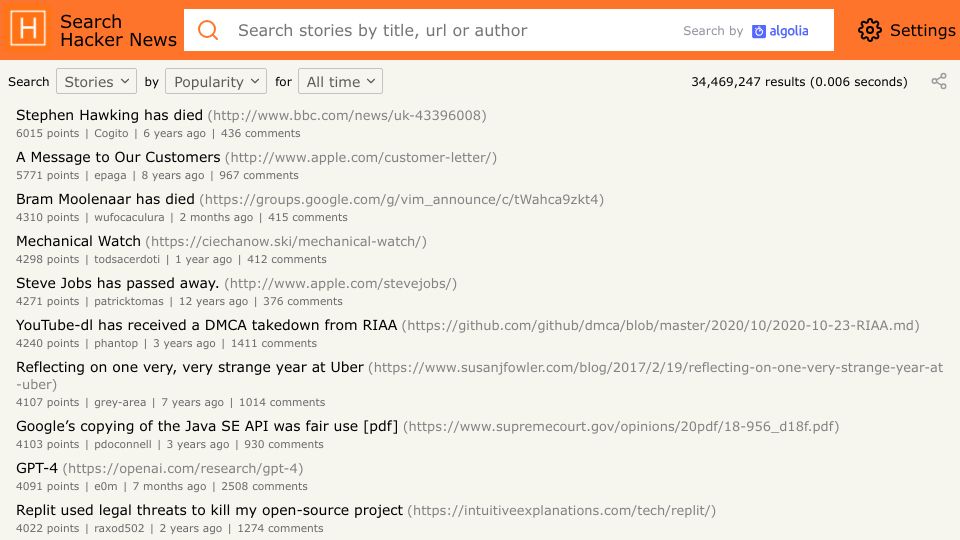Click the Search Hacker News title
The width and height of the screenshot is (960, 540).
point(118,30)
